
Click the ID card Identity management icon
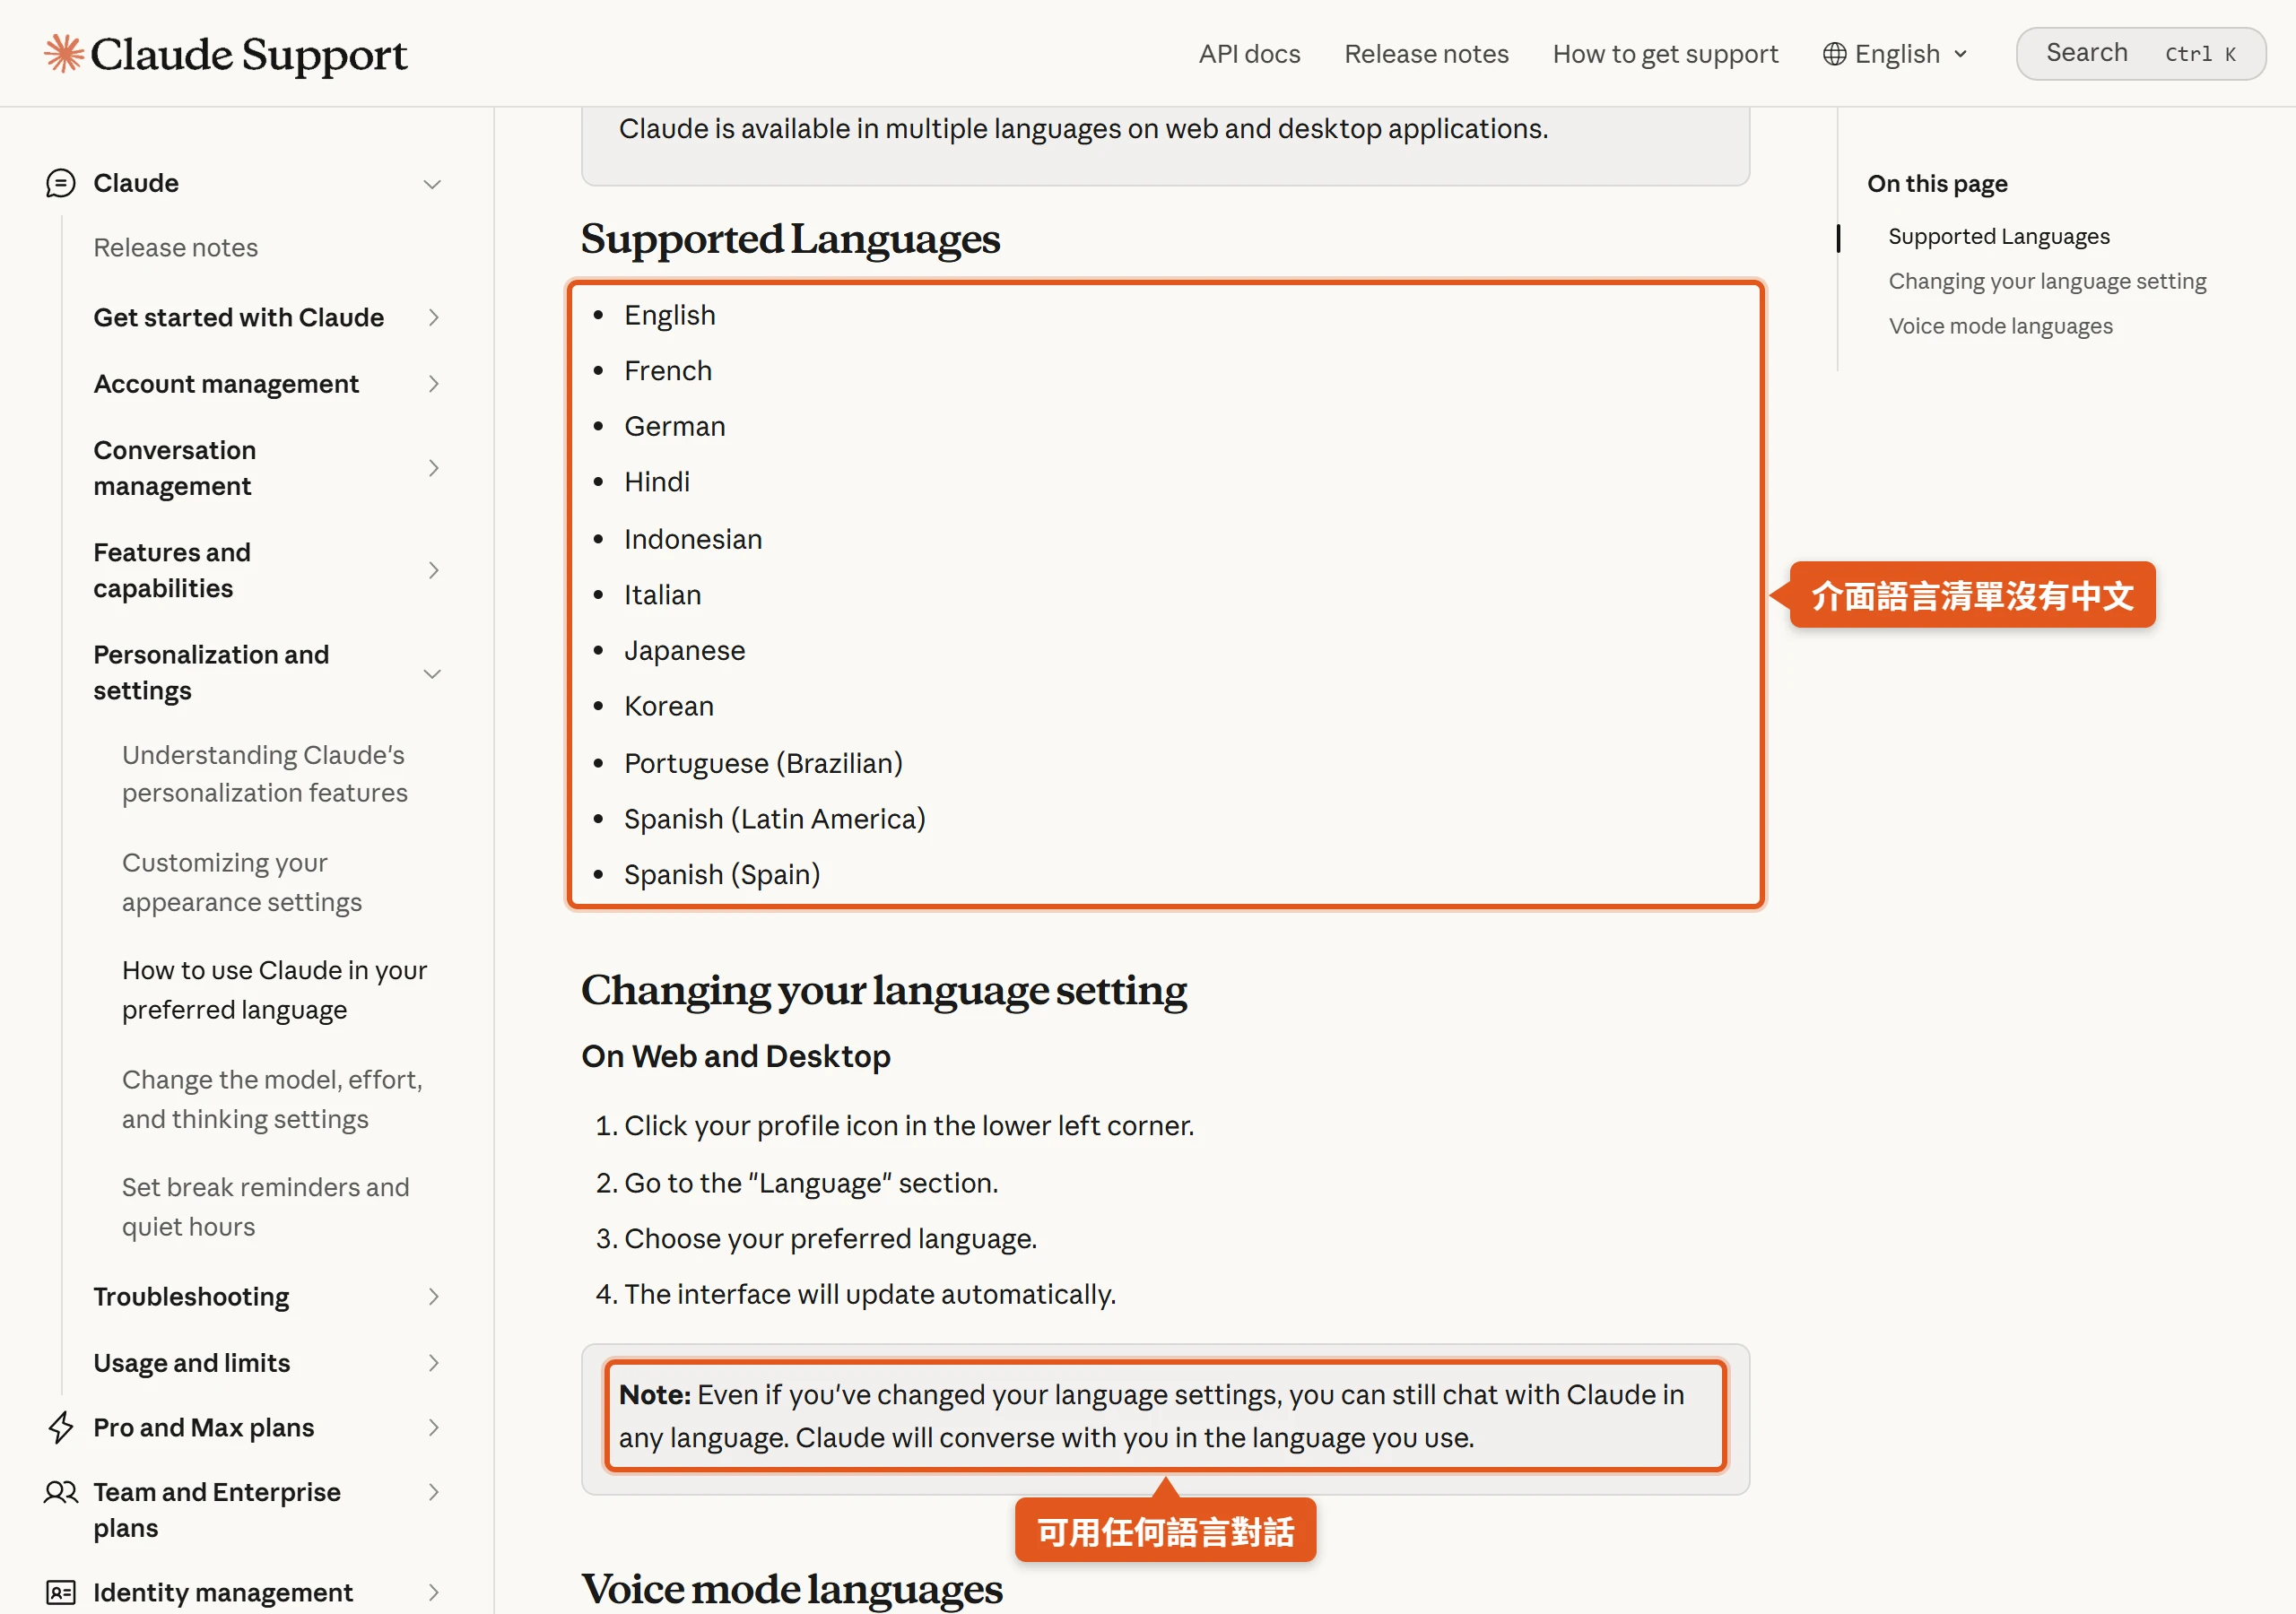tap(60, 1592)
